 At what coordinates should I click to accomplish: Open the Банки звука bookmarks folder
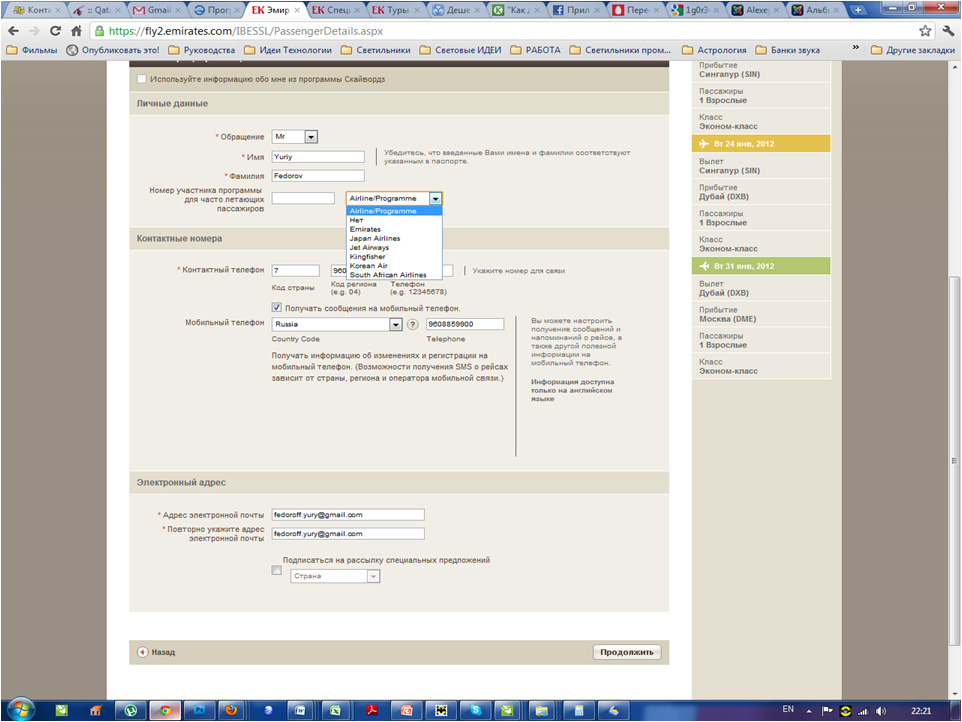(788, 50)
